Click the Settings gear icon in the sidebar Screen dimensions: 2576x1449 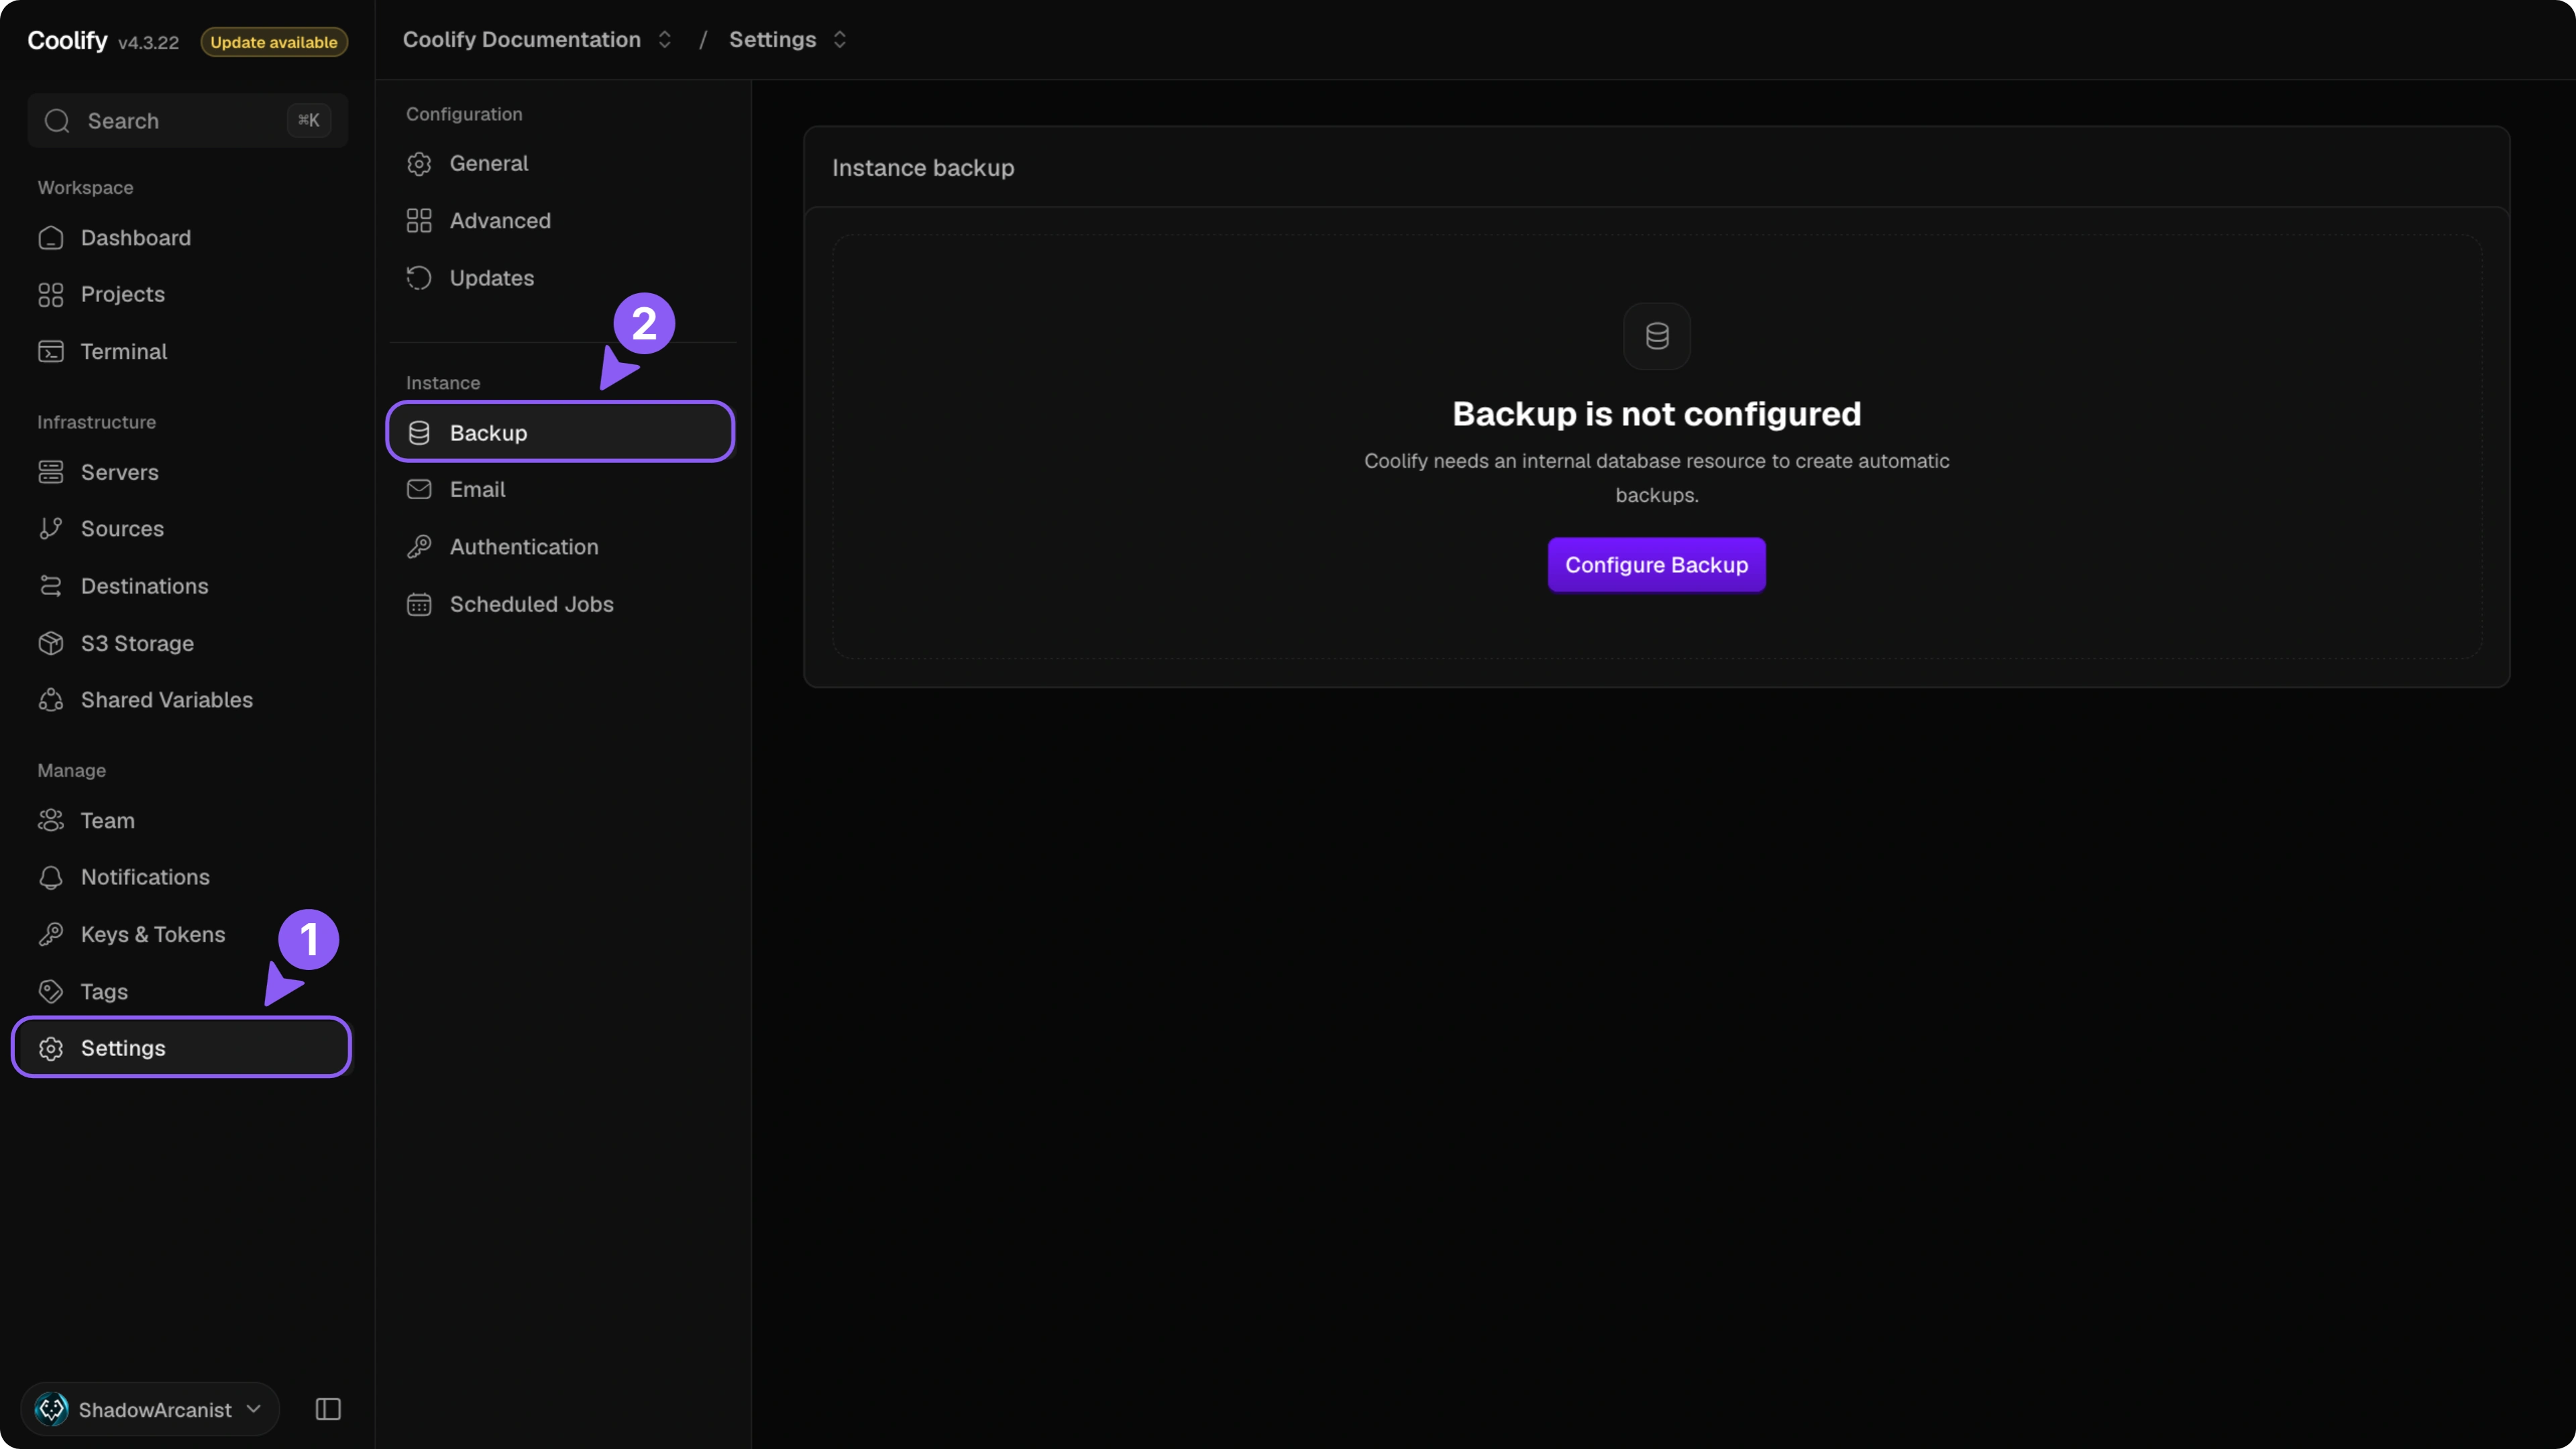(51, 1048)
